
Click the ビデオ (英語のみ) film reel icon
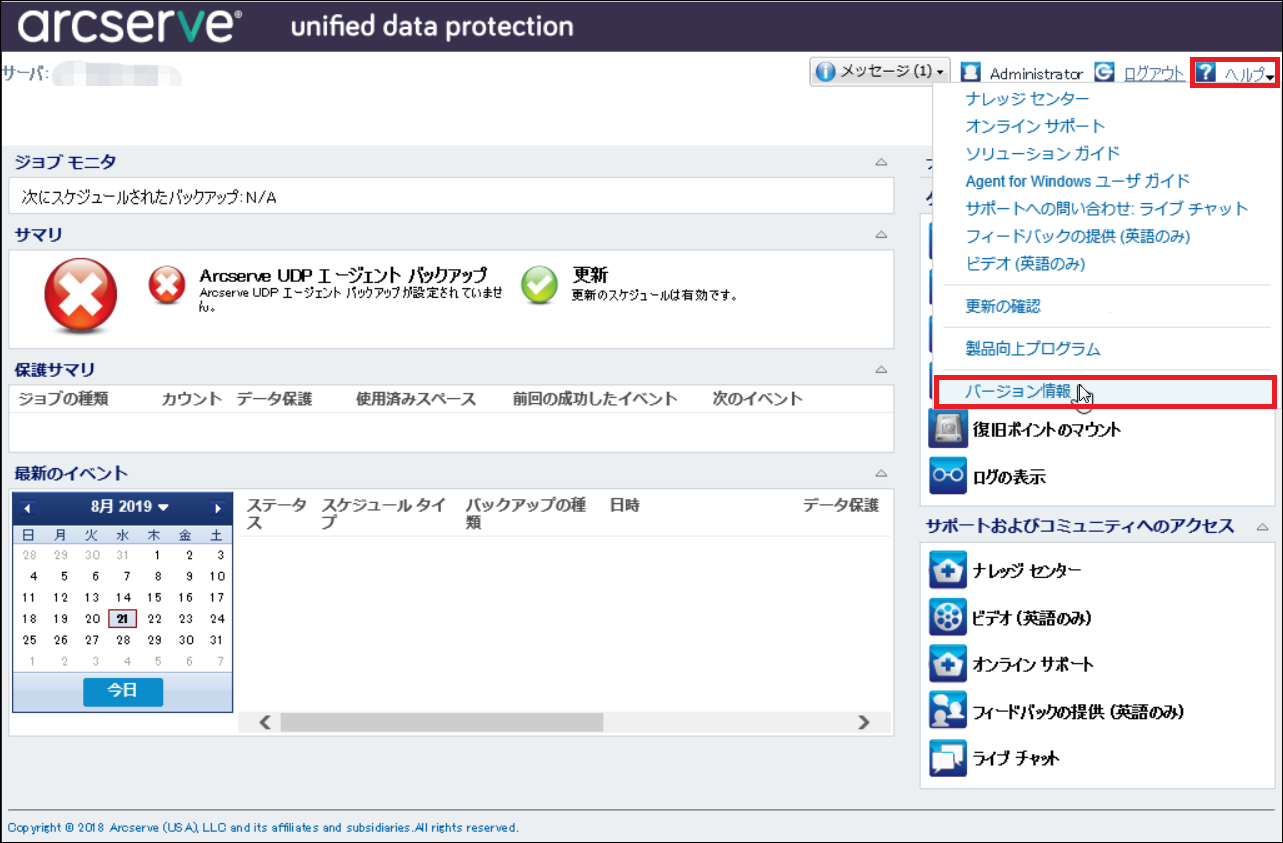(x=947, y=617)
